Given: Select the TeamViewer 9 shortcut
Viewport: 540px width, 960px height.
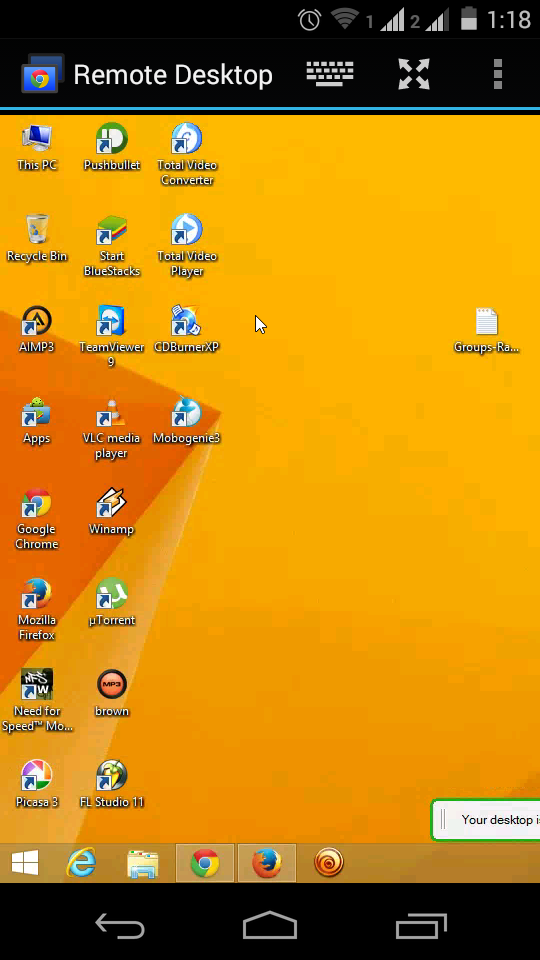Looking at the screenshot, I should pos(111,336).
